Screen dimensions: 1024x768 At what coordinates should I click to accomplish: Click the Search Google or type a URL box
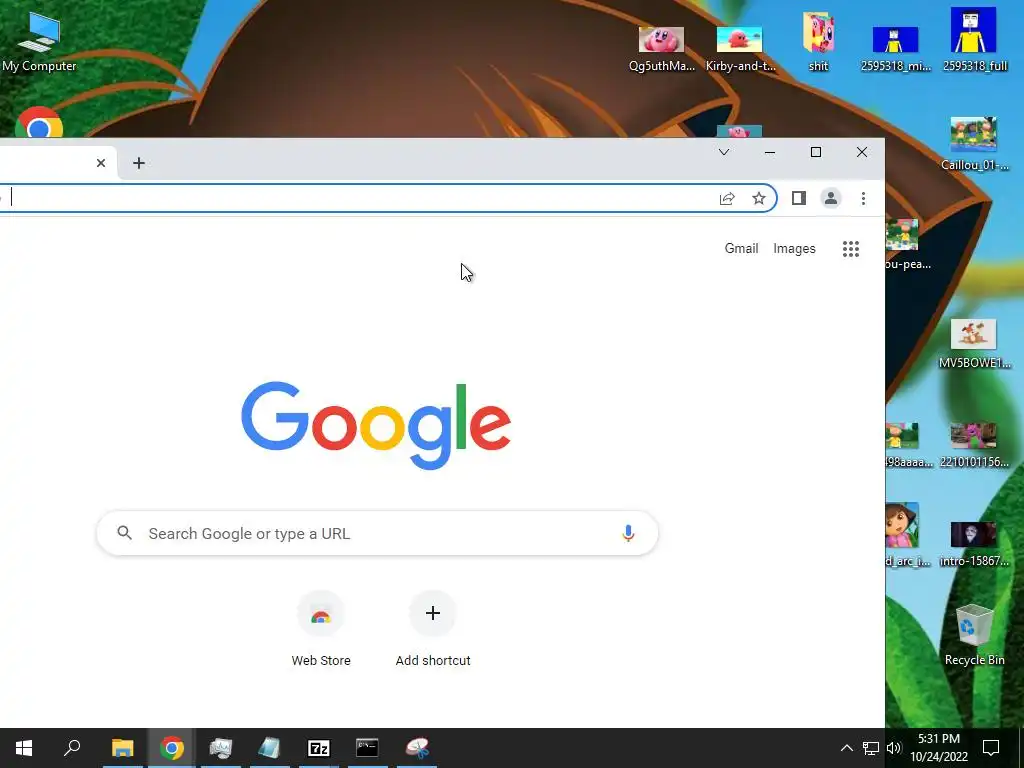click(377, 533)
